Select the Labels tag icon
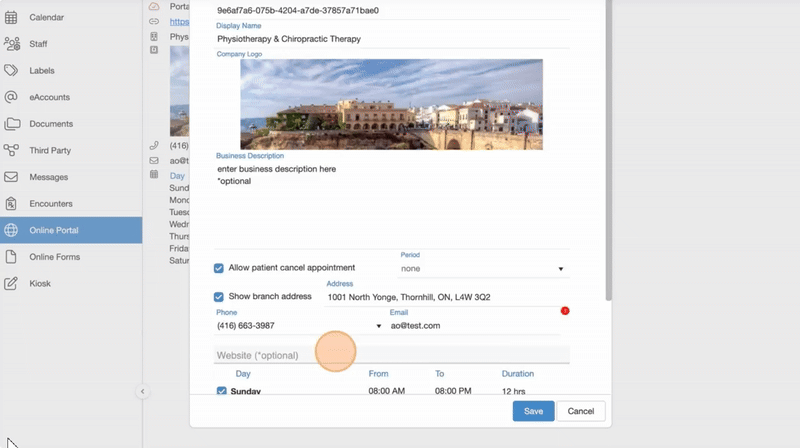Viewport: 800px width, 448px height. [x=12, y=71]
